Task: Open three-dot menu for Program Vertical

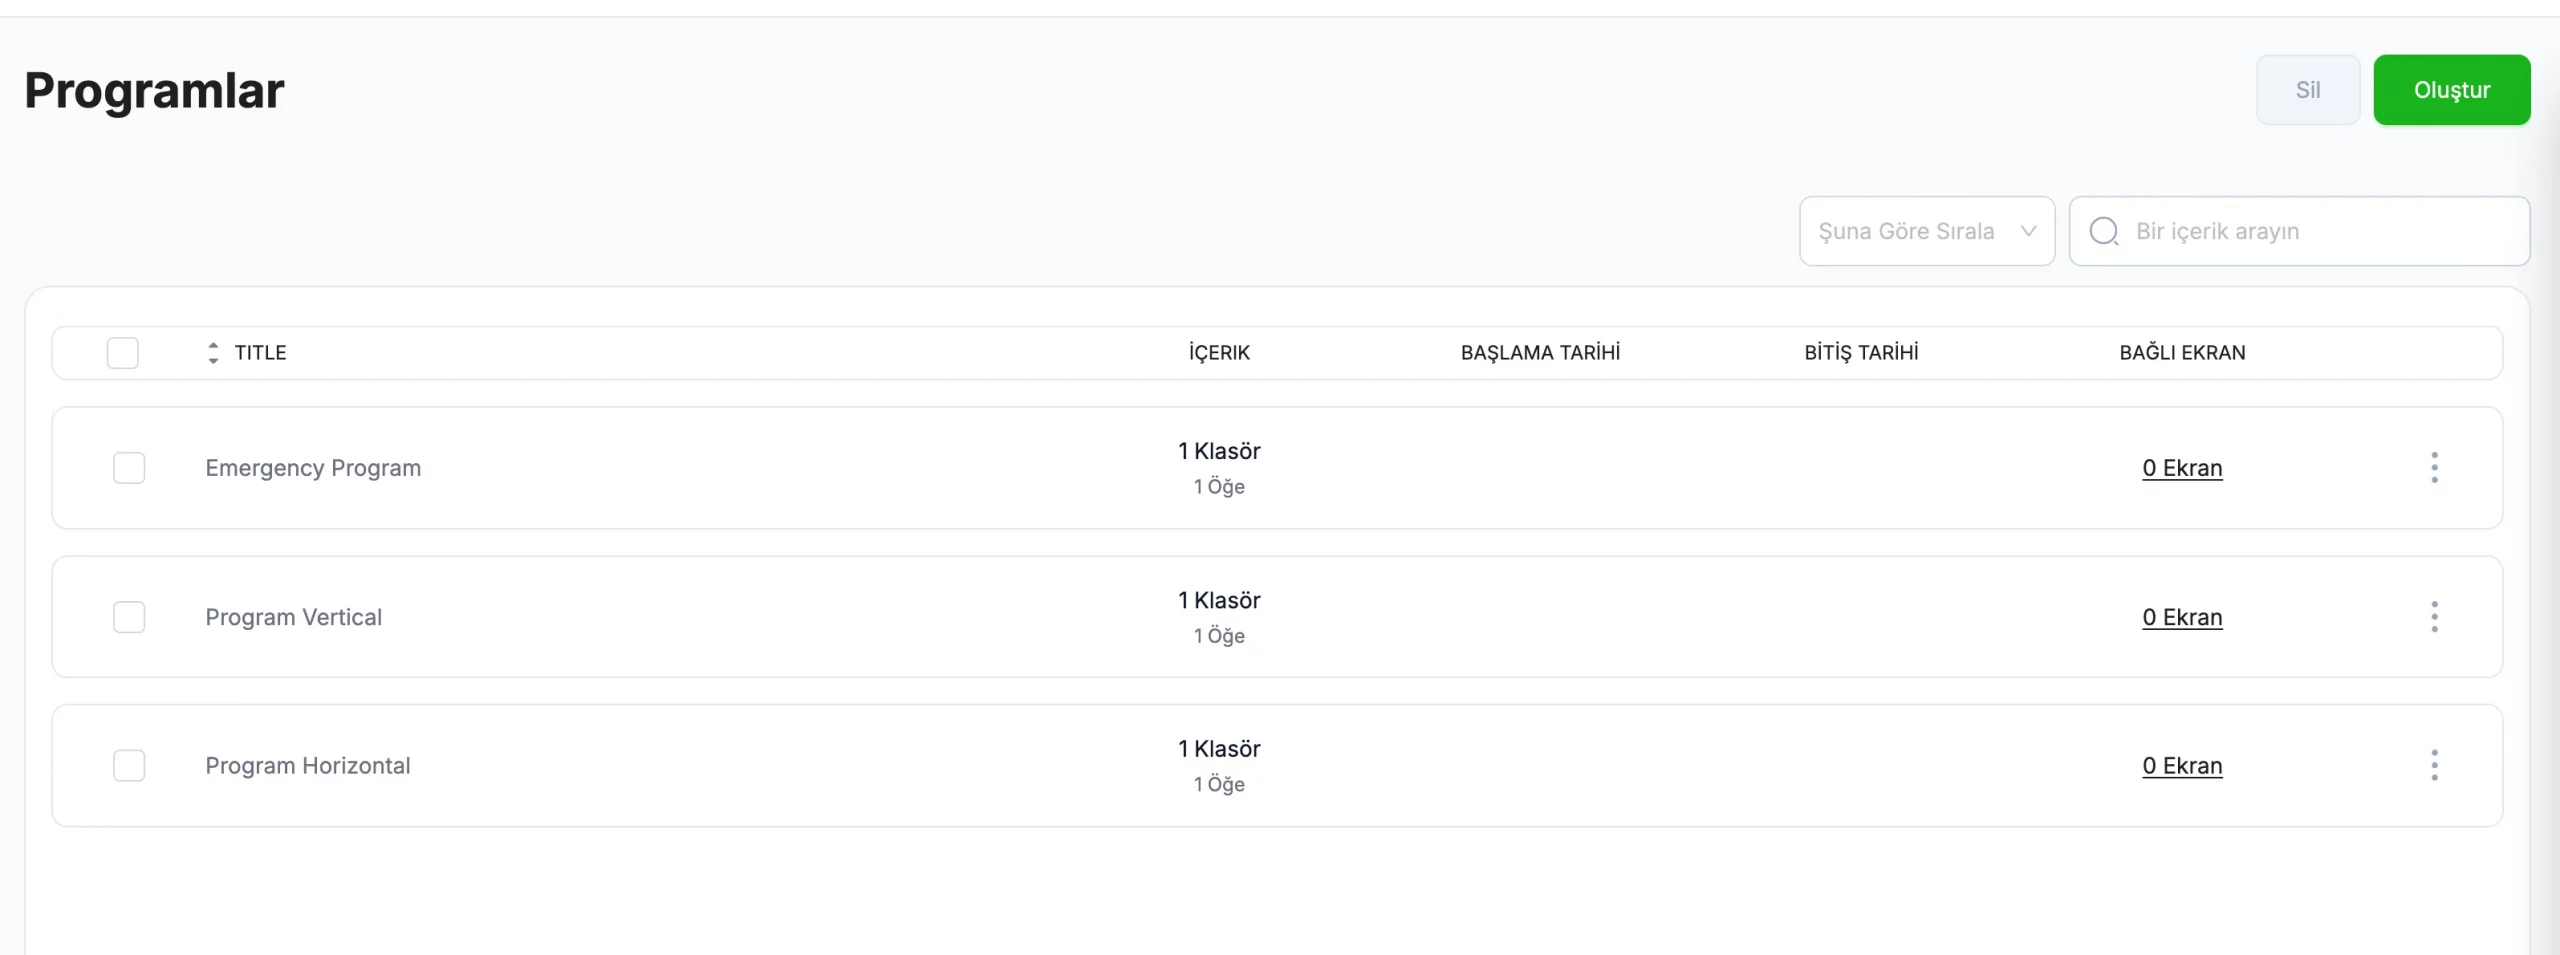Action: [2434, 616]
